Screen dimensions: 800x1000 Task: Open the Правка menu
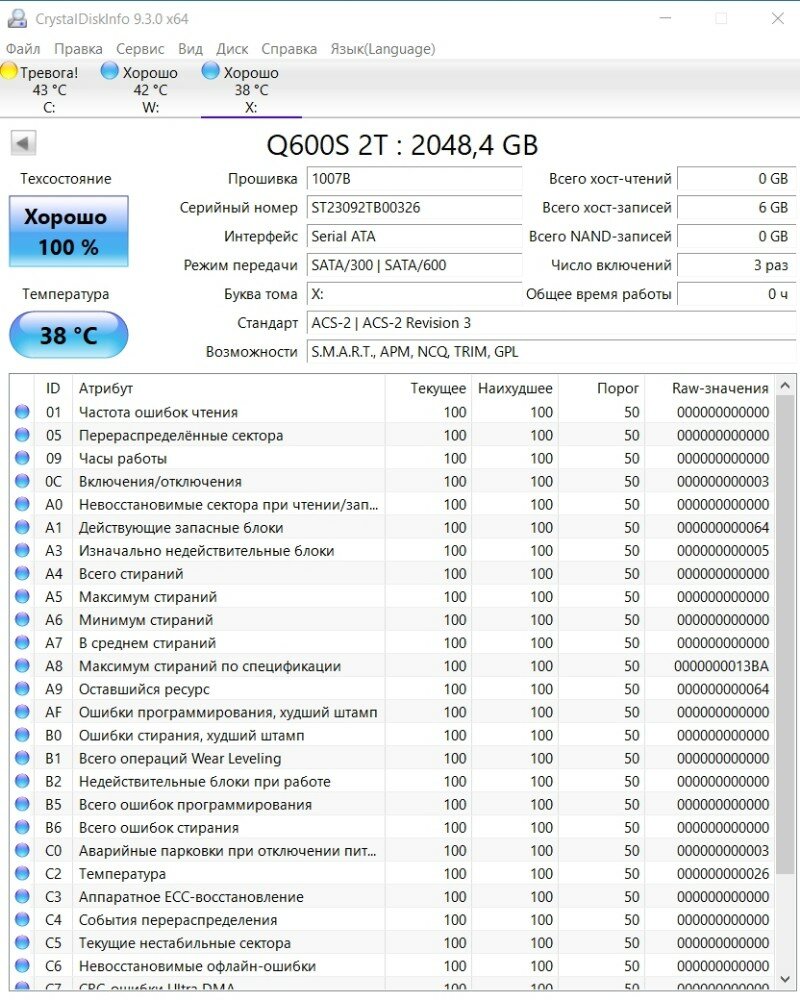pos(78,49)
